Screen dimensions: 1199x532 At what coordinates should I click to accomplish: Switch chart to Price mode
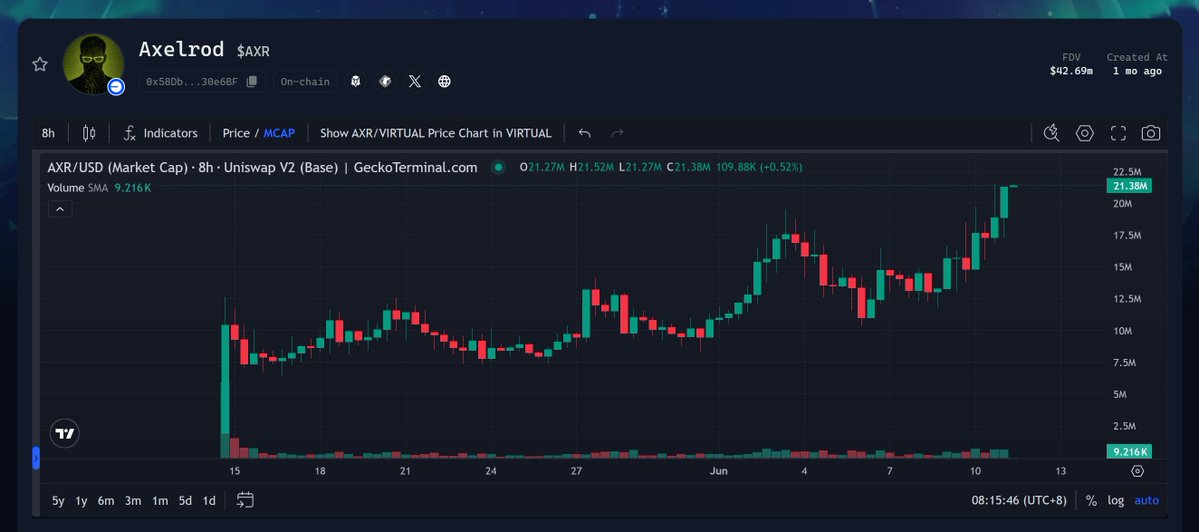(236, 133)
